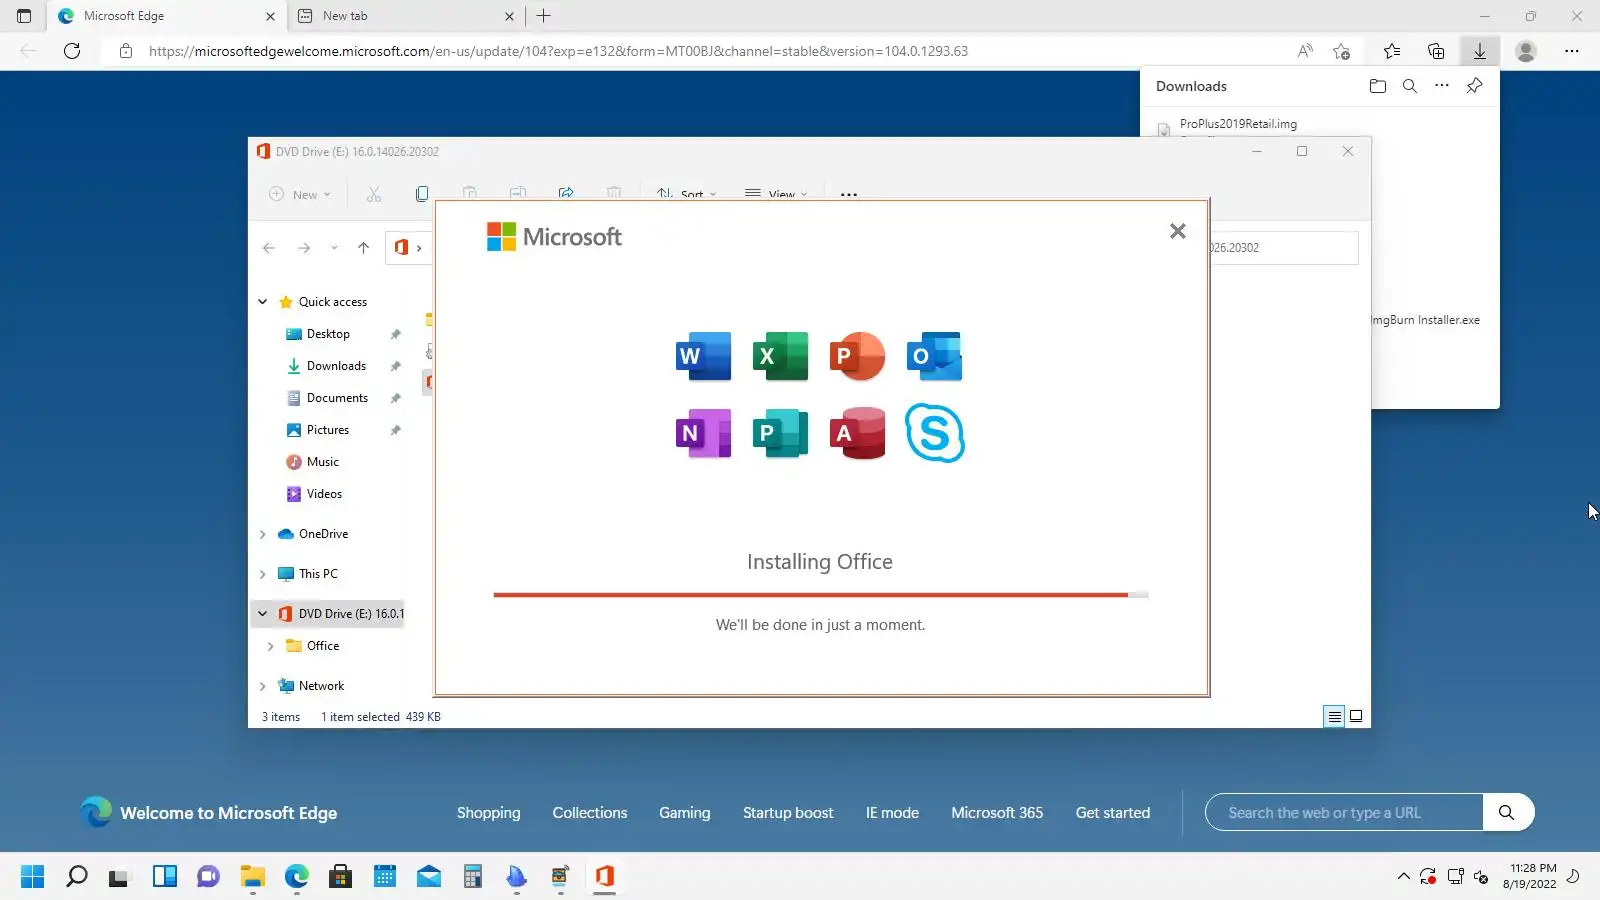Refresh the Edge welcome page
The width and height of the screenshot is (1600, 900).
(72, 51)
